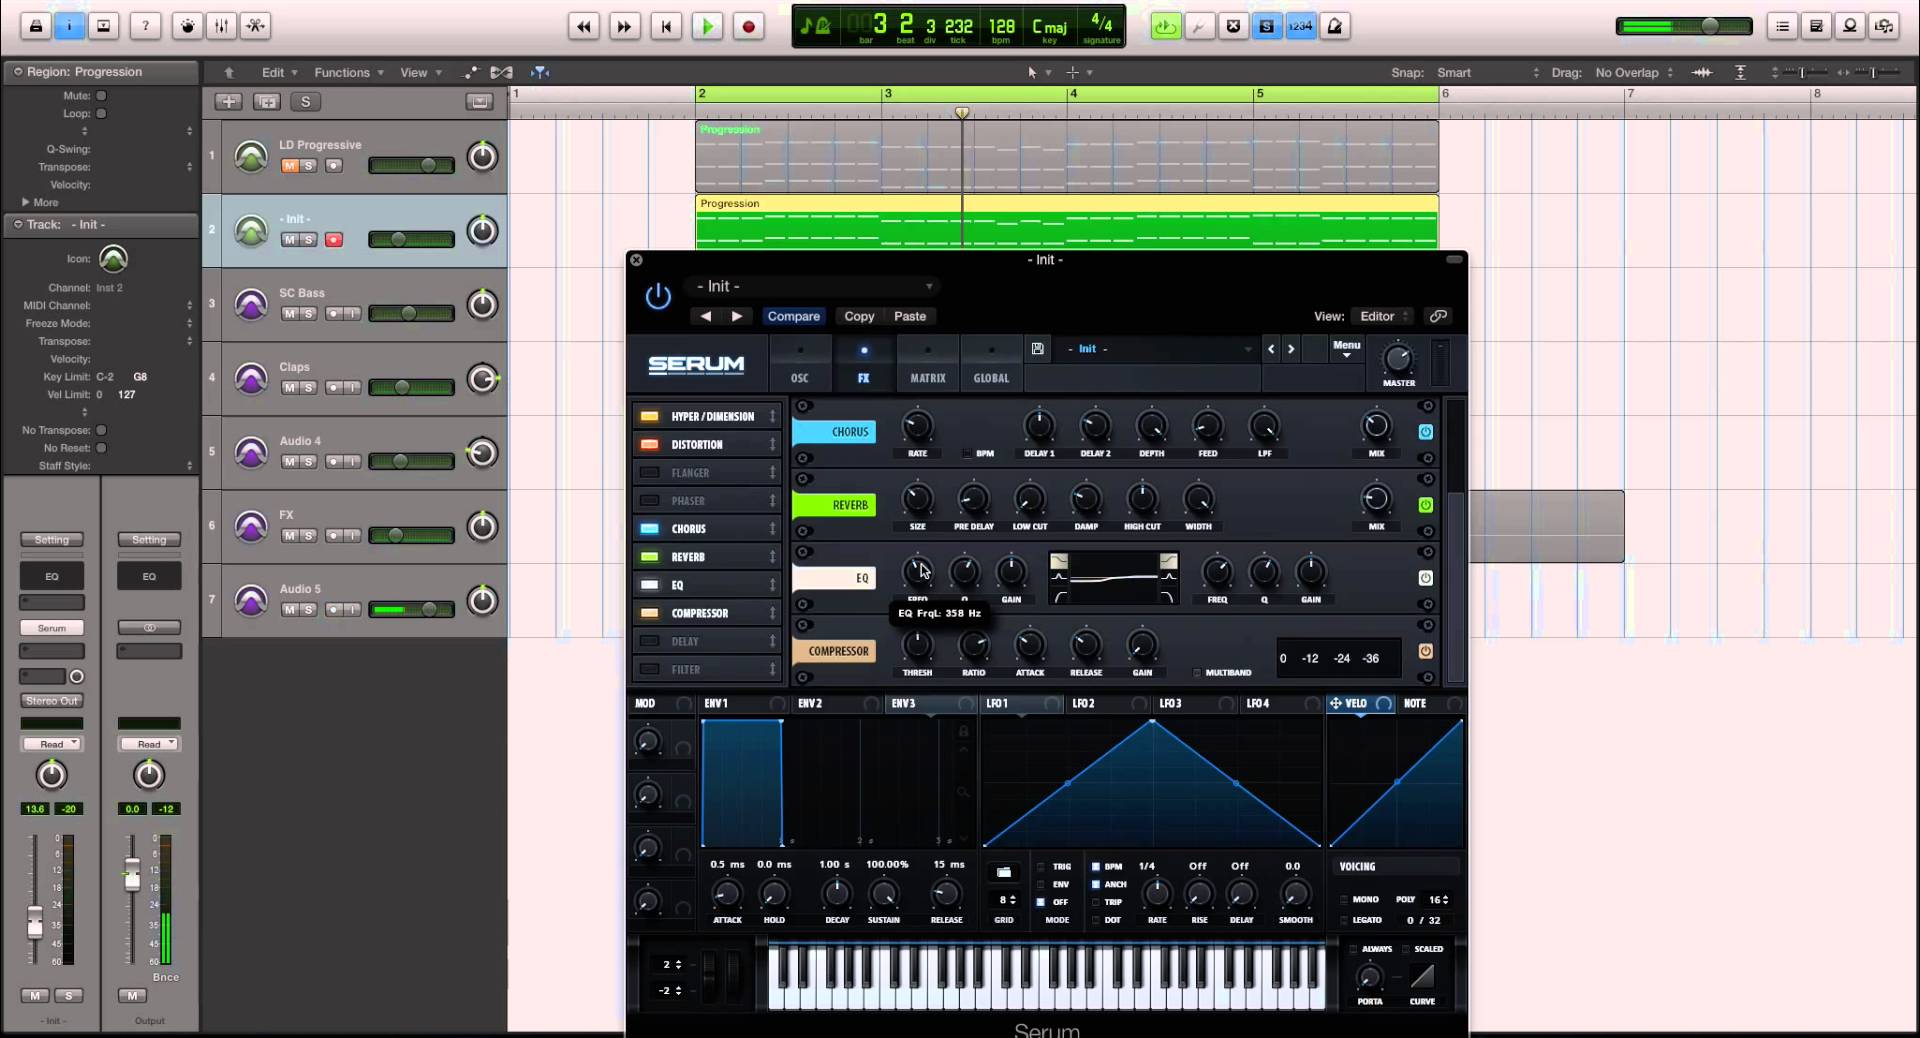Image resolution: width=1920 pixels, height=1038 pixels.
Task: Disable record on the Init track
Action: [334, 240]
